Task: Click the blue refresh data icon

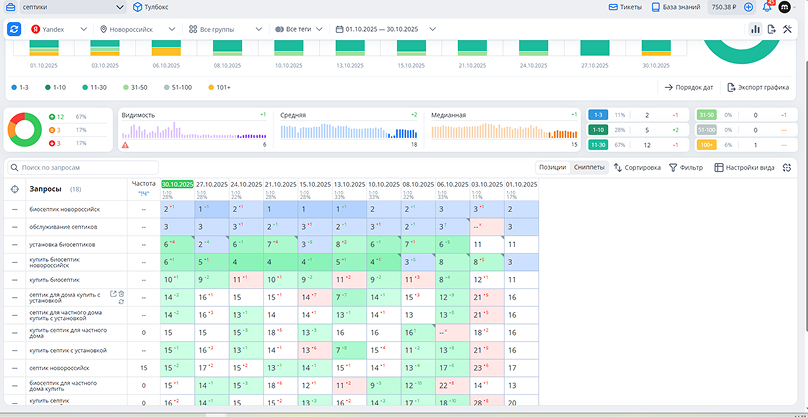Action: point(14,29)
